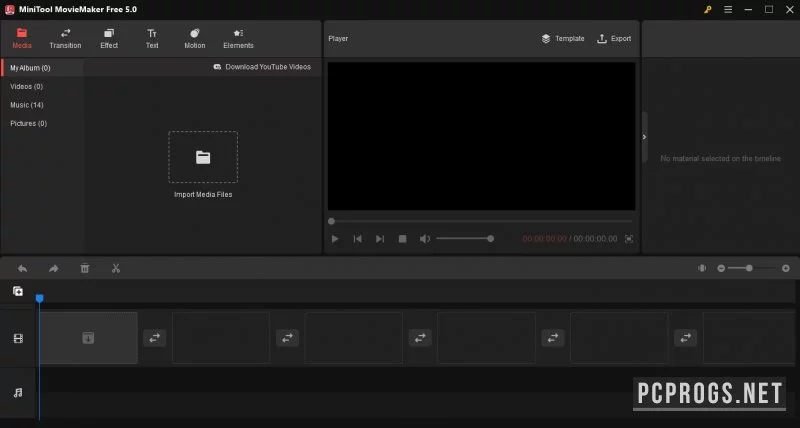800x428 pixels.
Task: Mute the player volume speaker icon
Action: [x=424, y=239]
